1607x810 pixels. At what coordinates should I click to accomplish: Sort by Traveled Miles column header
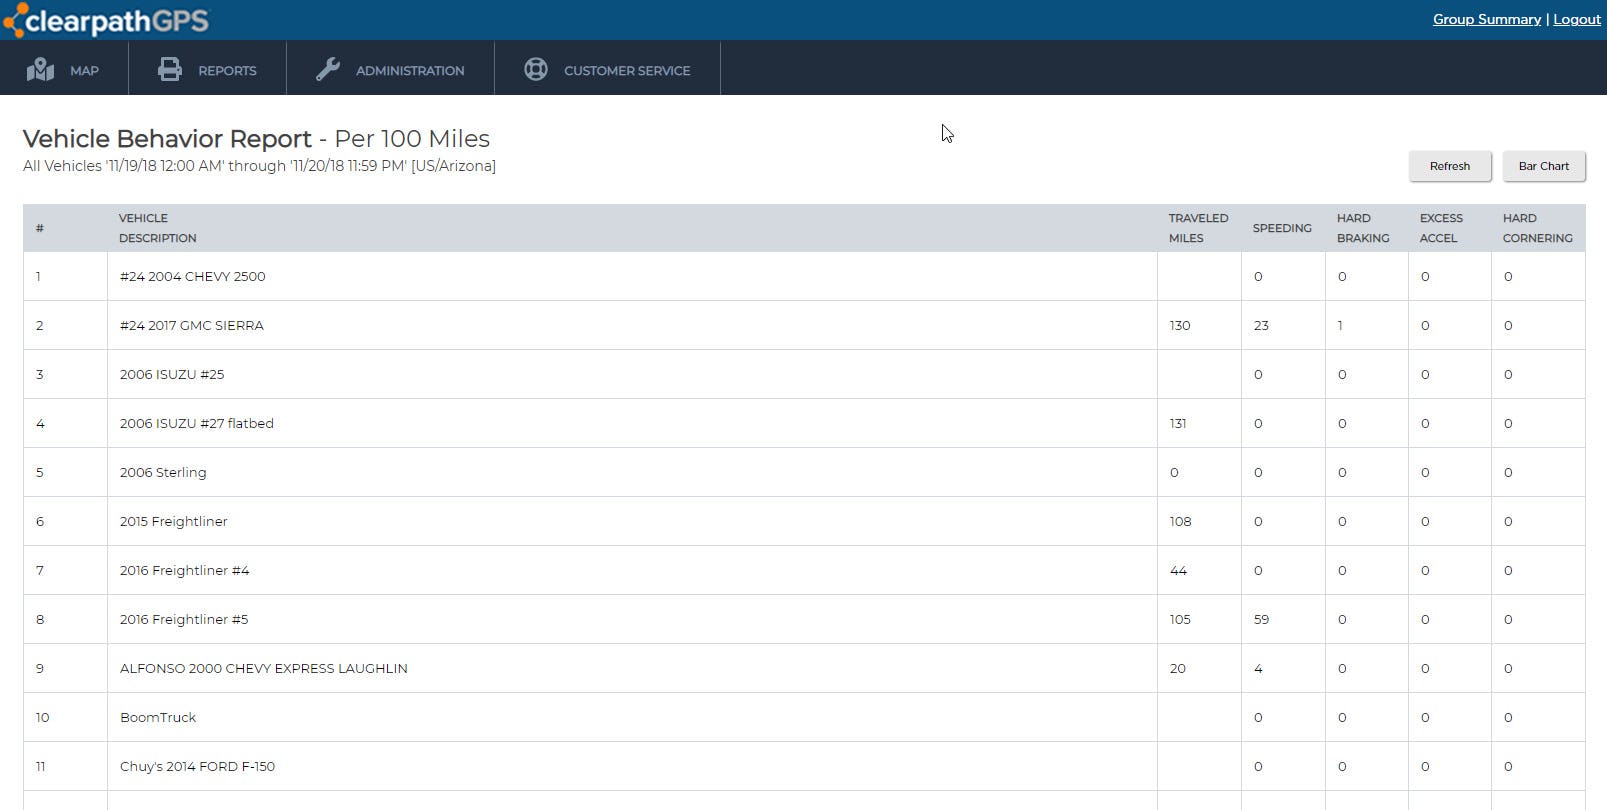point(1198,228)
